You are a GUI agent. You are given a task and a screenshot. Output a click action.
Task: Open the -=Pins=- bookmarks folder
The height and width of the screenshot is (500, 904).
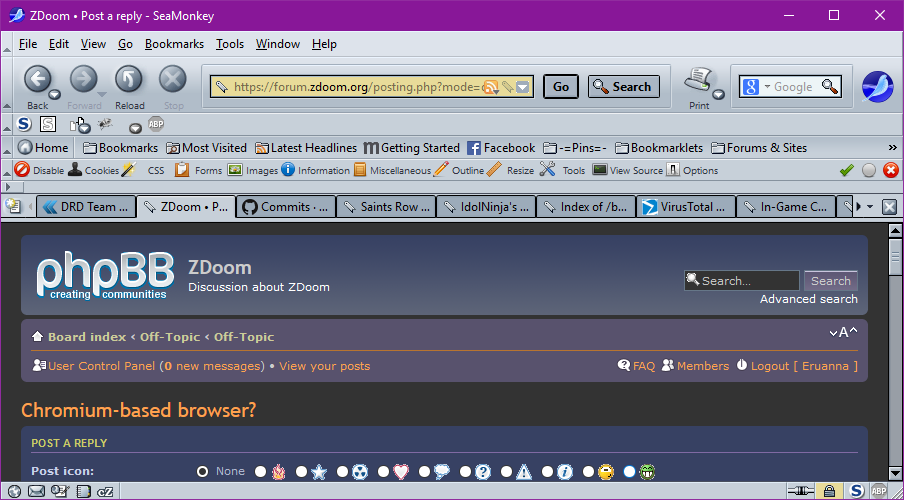point(575,148)
